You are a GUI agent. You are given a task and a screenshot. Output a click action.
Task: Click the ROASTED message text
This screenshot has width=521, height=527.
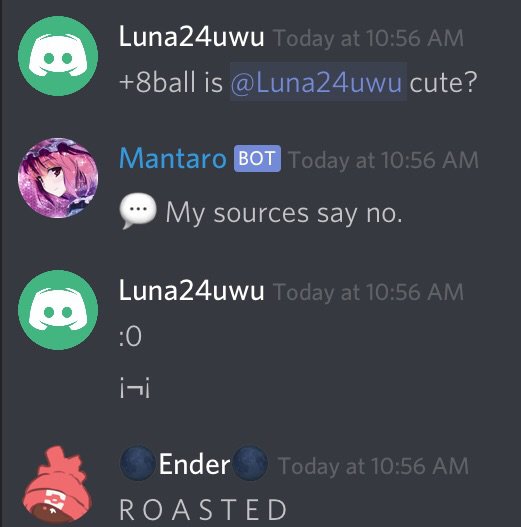[x=203, y=510]
